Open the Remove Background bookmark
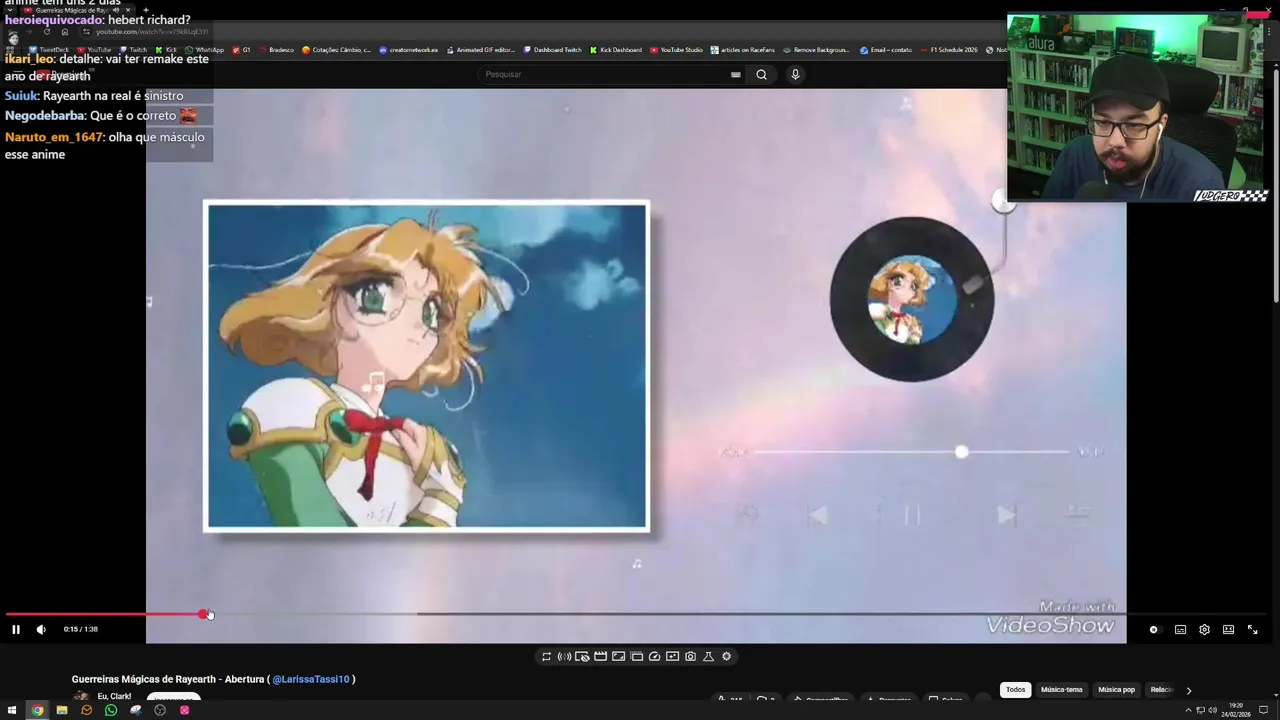1280x720 pixels. click(x=816, y=50)
